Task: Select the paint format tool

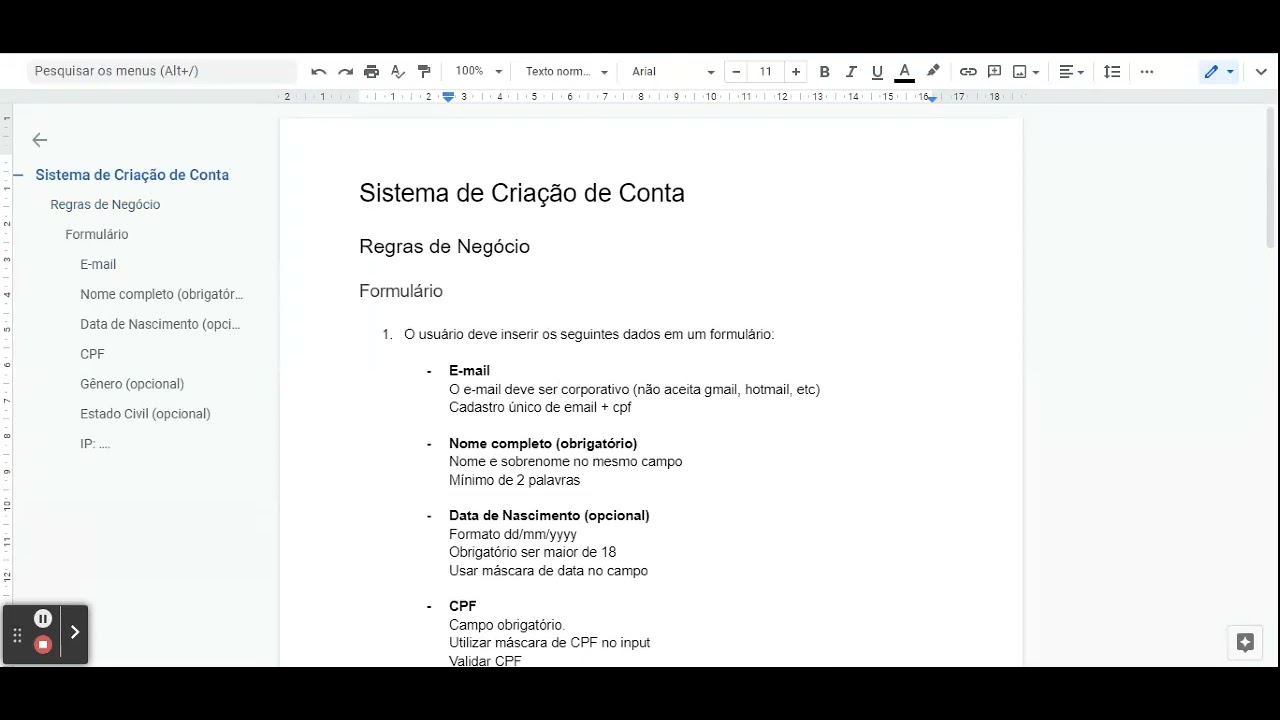Action: tap(424, 71)
